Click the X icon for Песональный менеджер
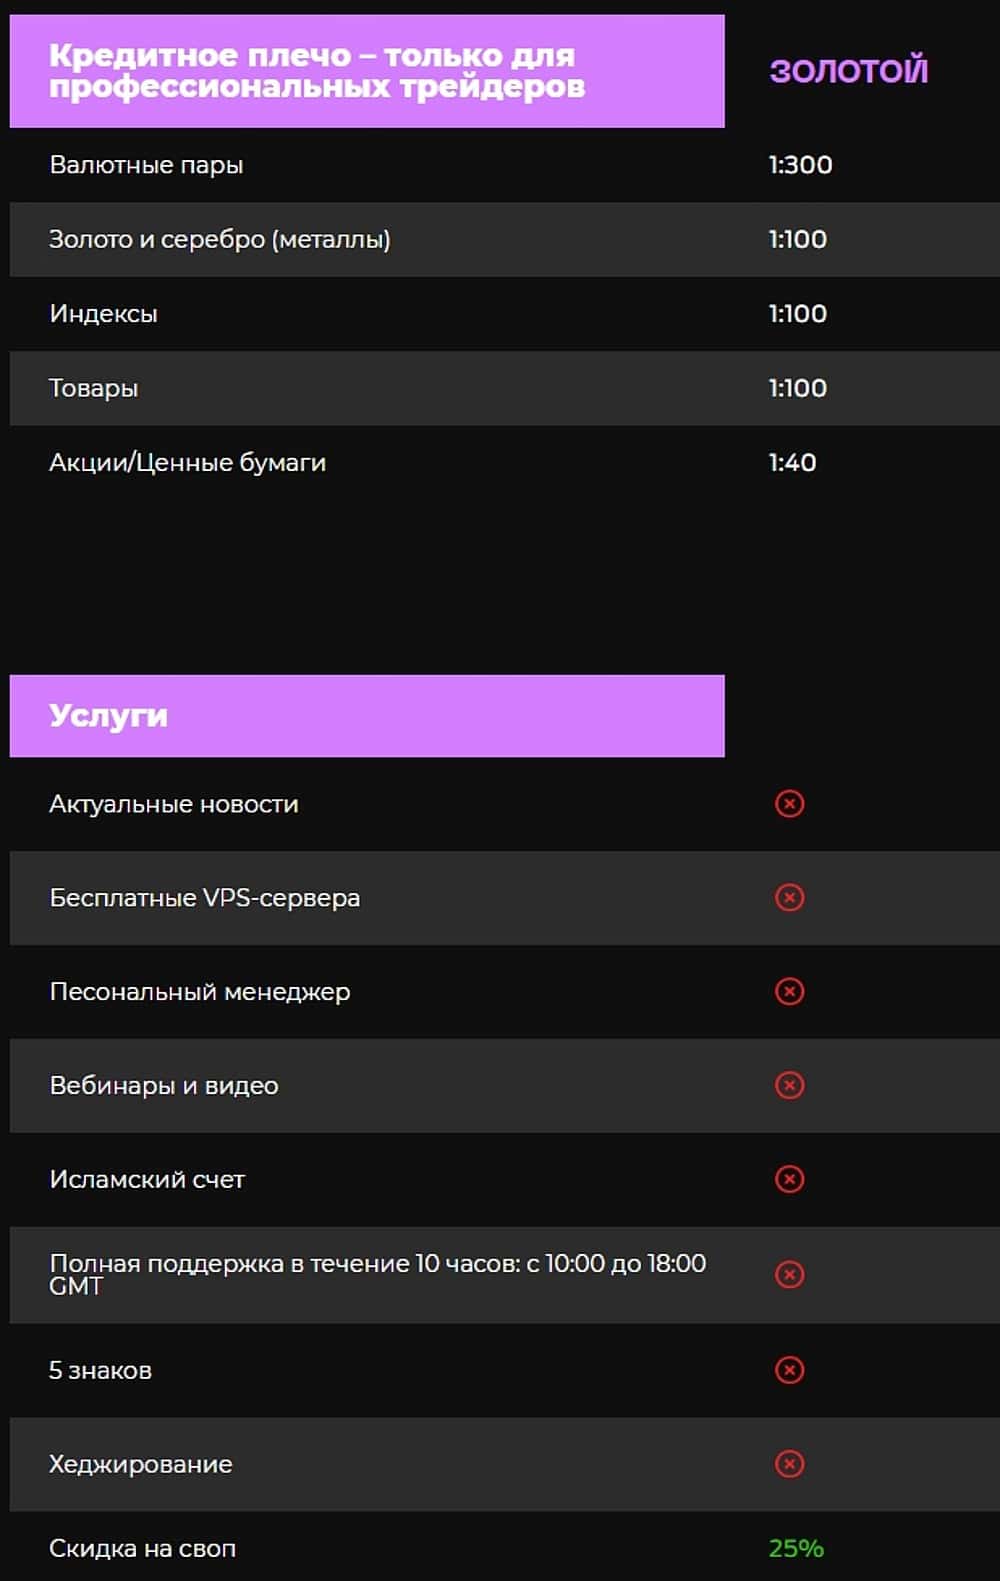 click(789, 991)
